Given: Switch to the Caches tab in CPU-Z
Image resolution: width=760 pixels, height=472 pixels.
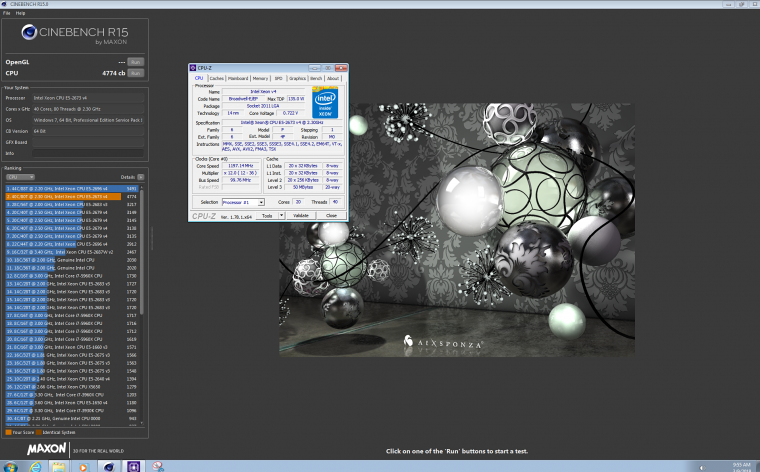Looking at the screenshot, I should pyautogui.click(x=217, y=79).
